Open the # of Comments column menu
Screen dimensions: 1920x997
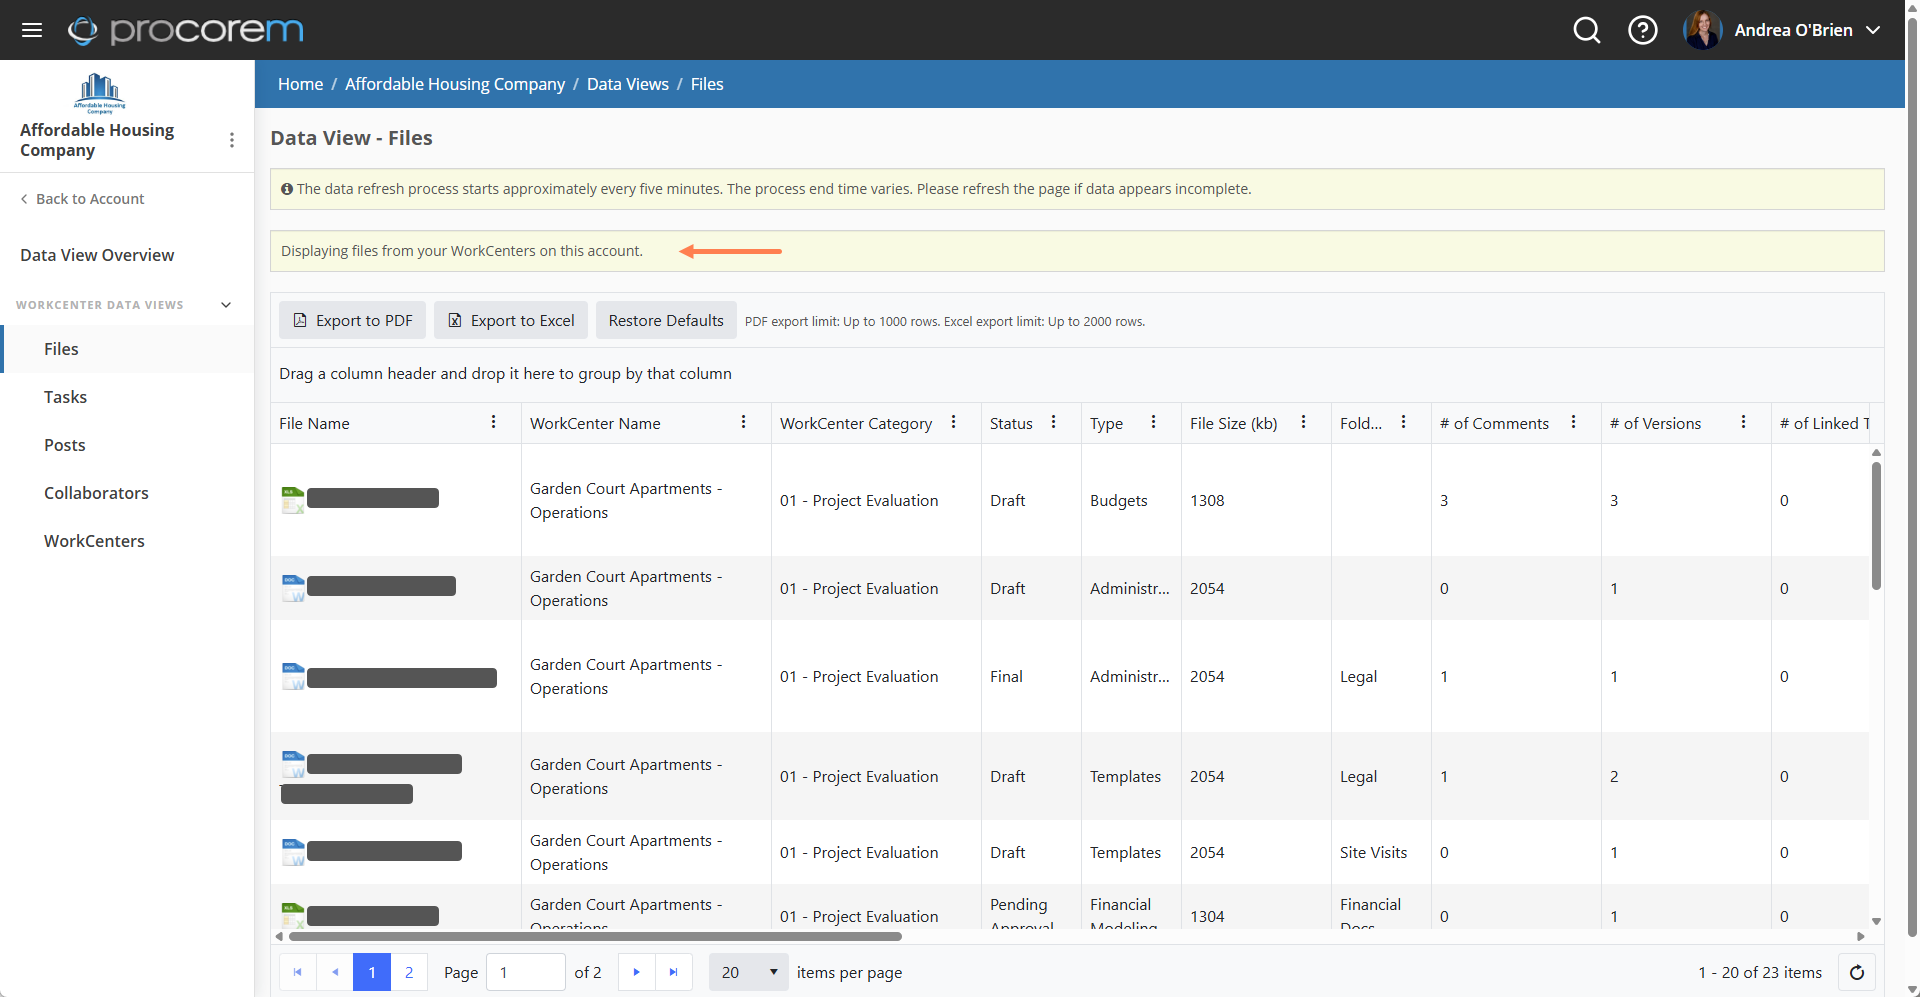pos(1574,422)
